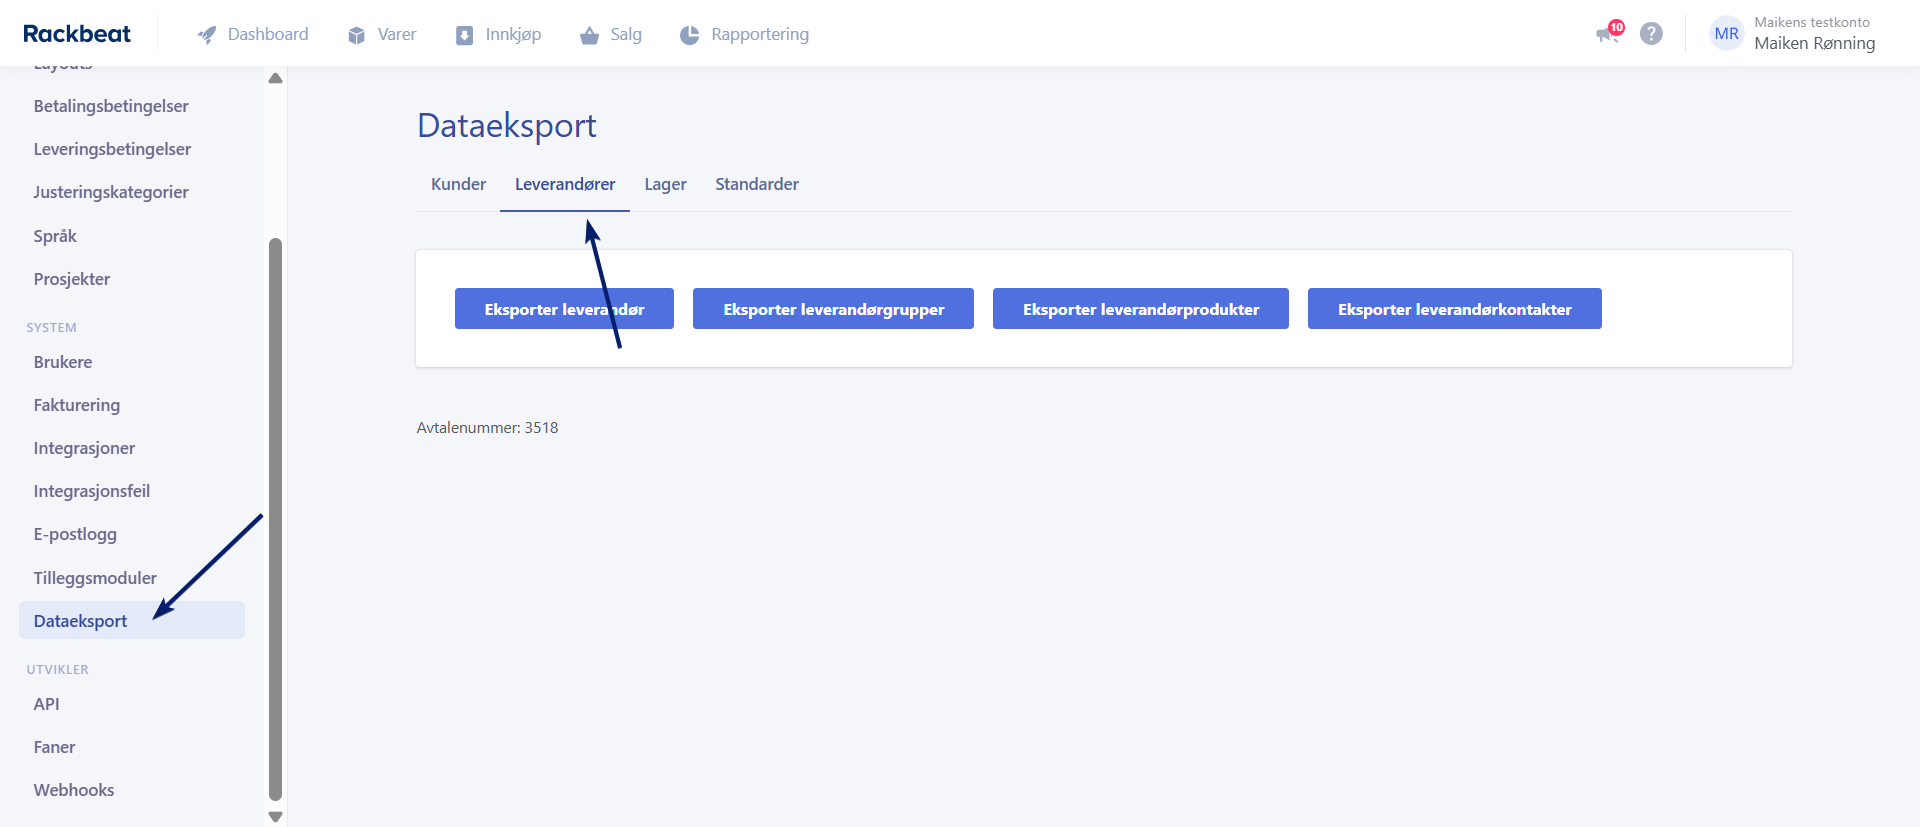1920x827 pixels.
Task: Switch to the Lager tab
Action: click(665, 184)
